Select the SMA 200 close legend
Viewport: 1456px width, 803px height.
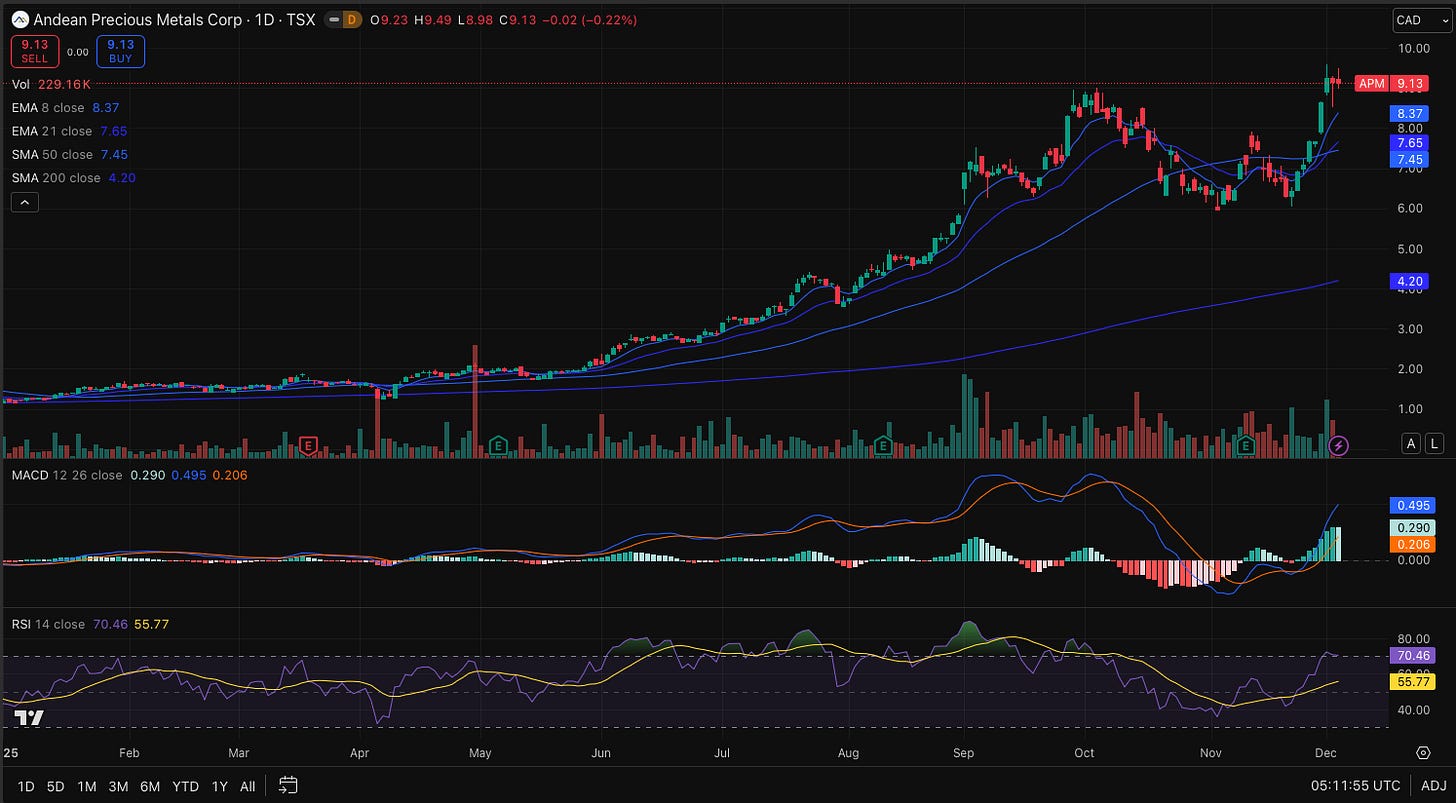click(74, 178)
